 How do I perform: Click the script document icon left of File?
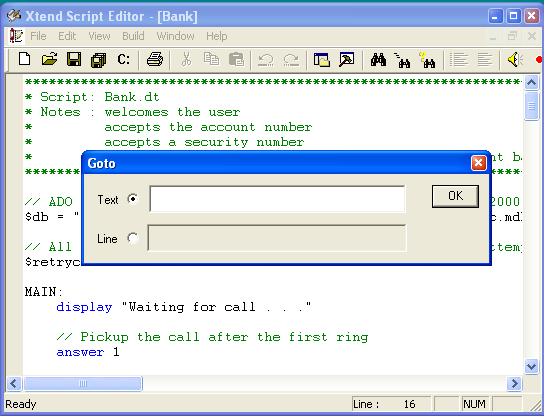tap(16, 36)
